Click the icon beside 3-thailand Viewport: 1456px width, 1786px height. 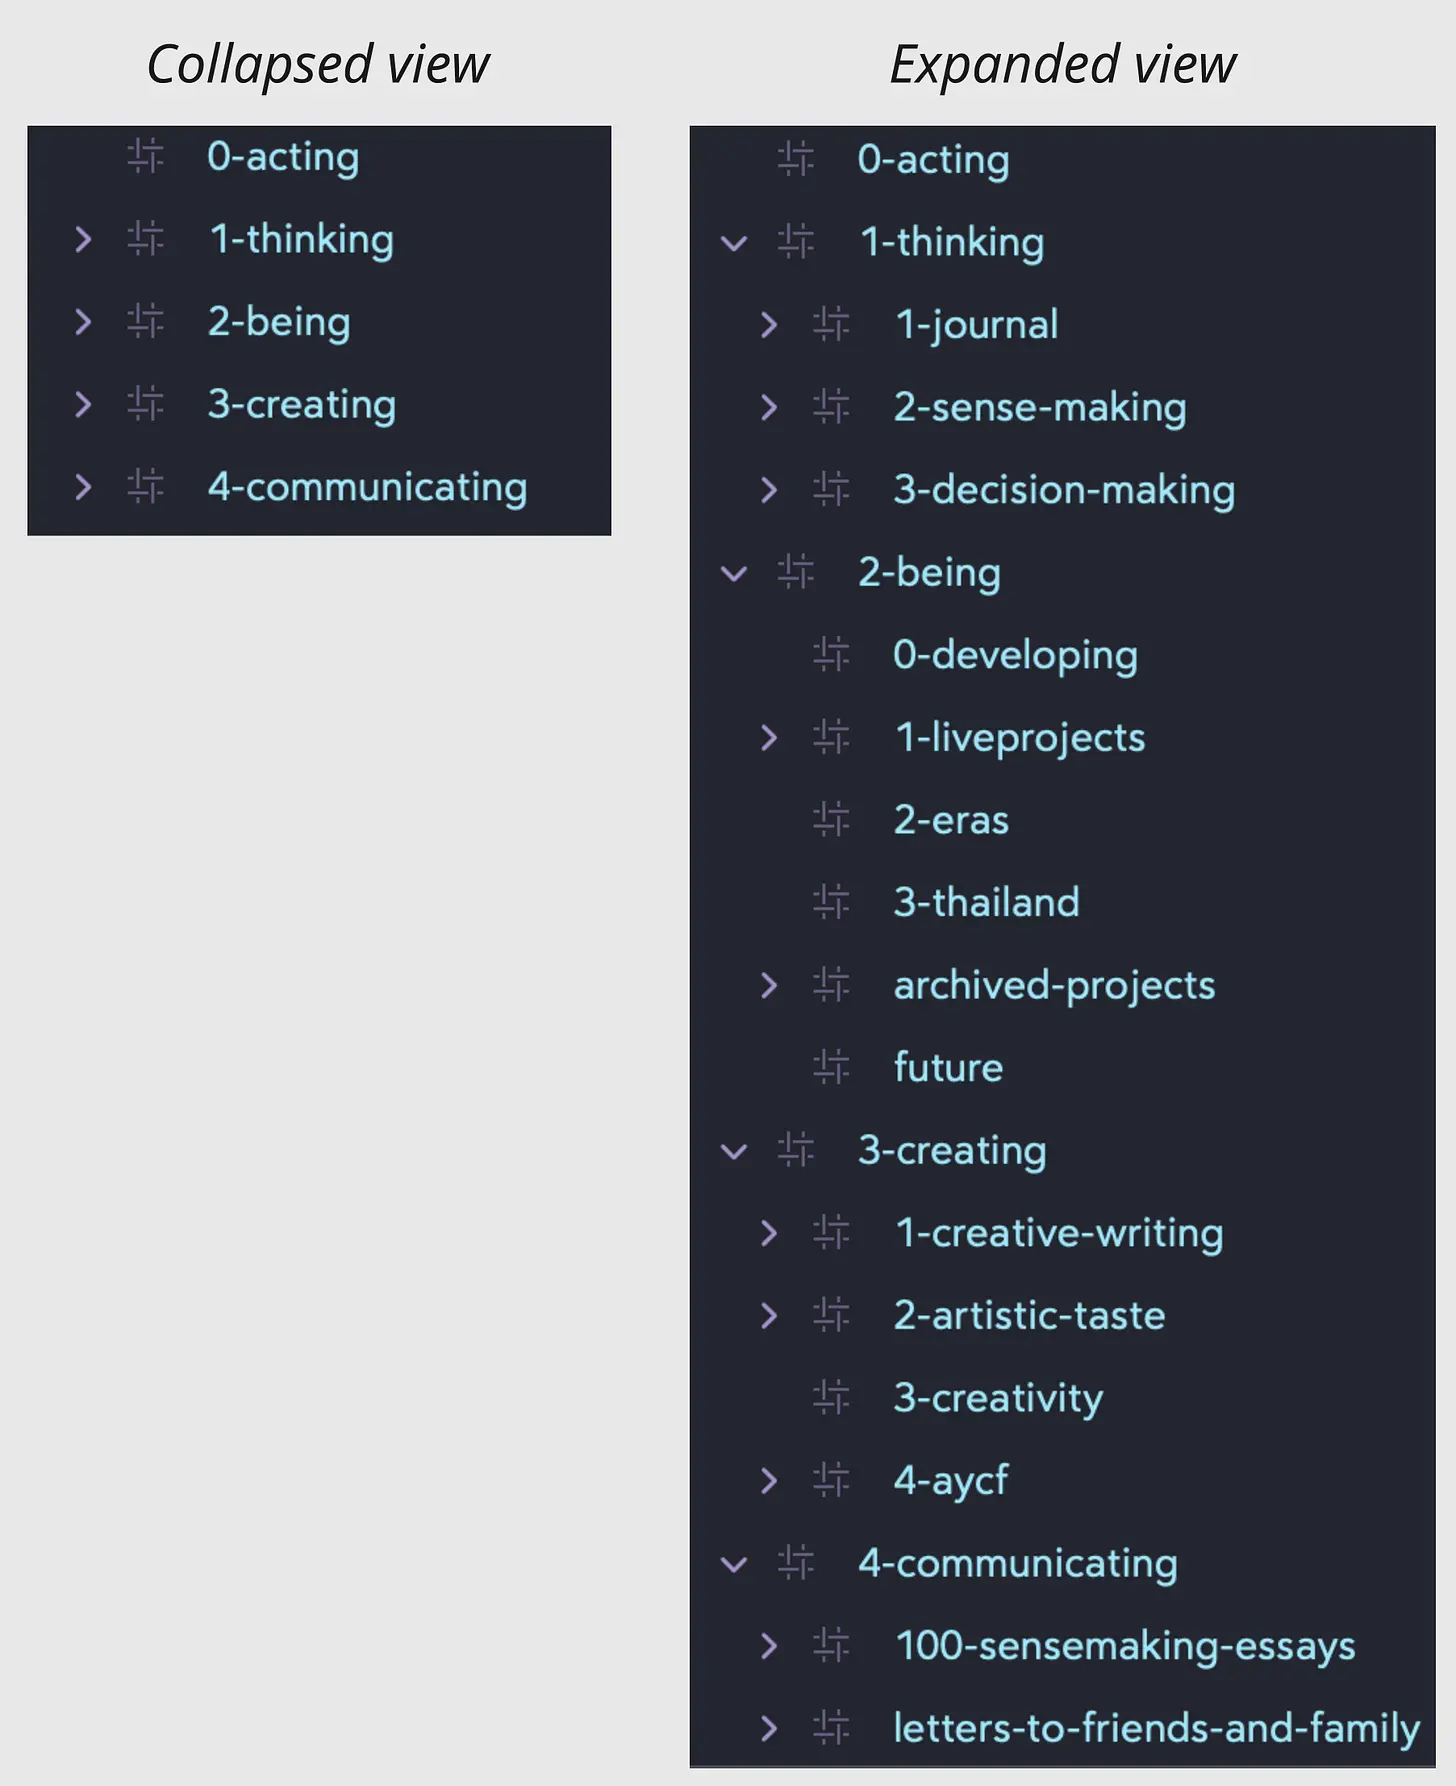[x=831, y=902]
